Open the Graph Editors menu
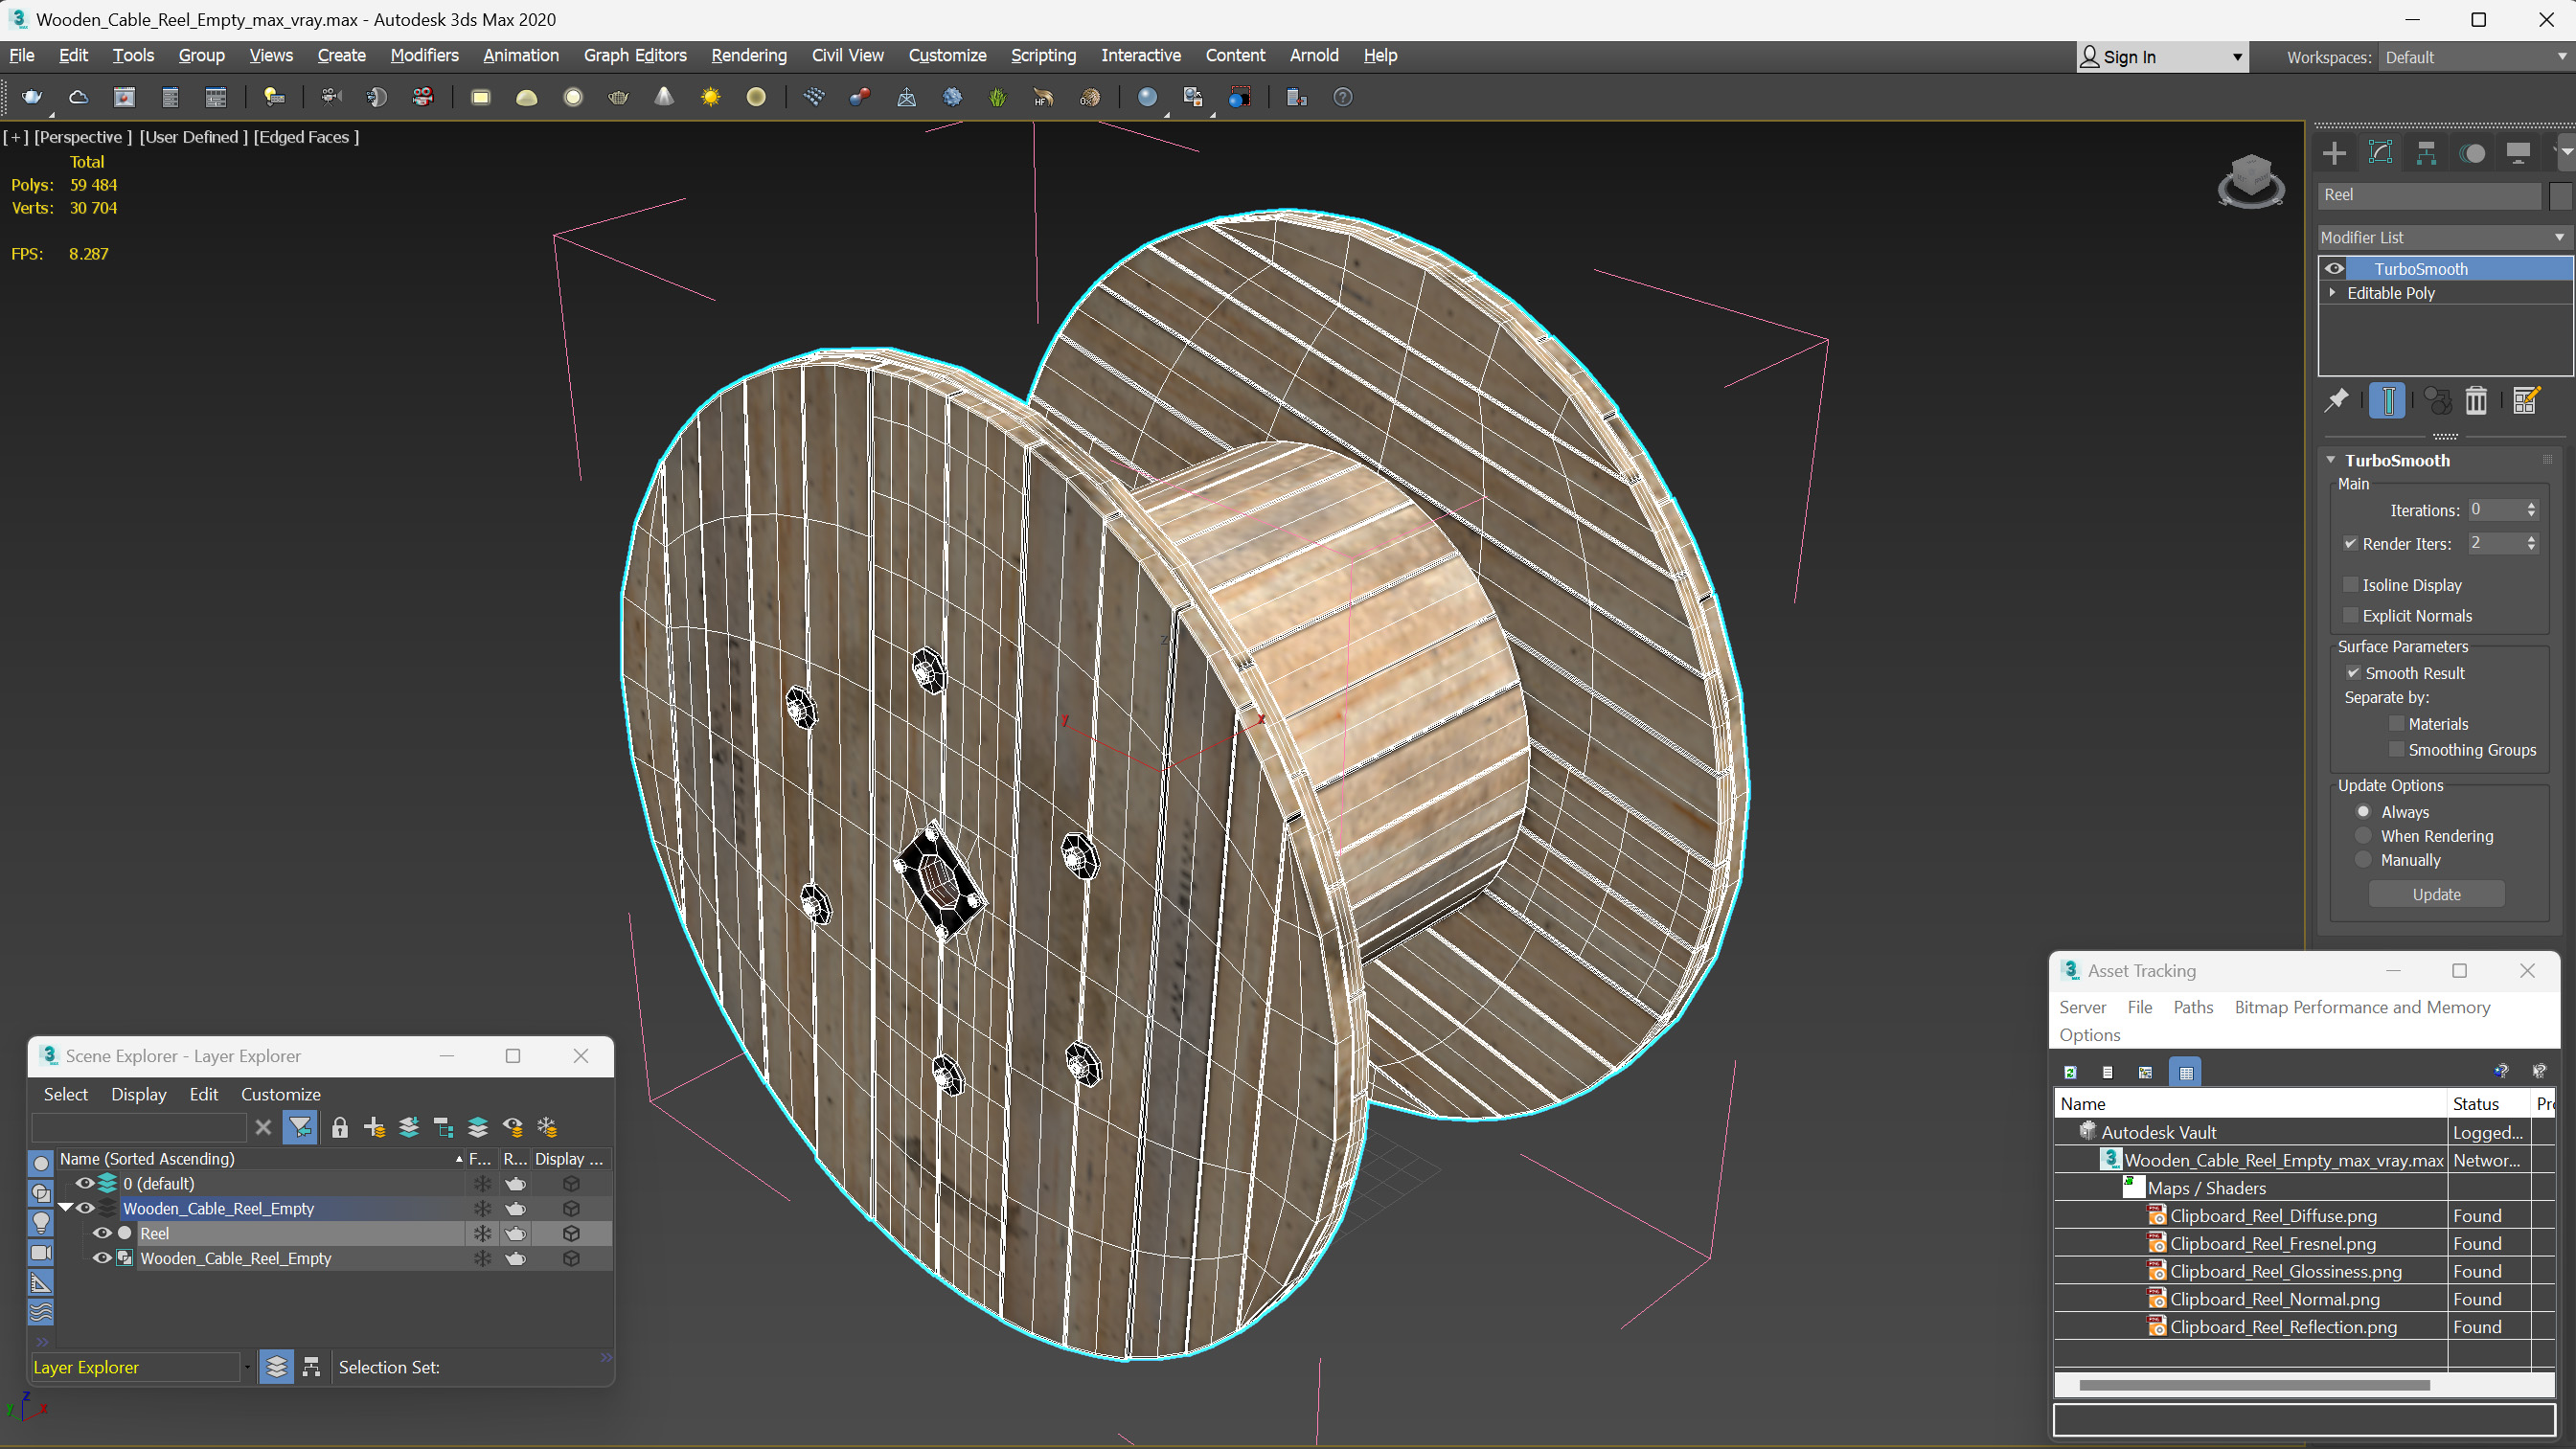Screen dimensions: 2576x1449 coord(635,56)
